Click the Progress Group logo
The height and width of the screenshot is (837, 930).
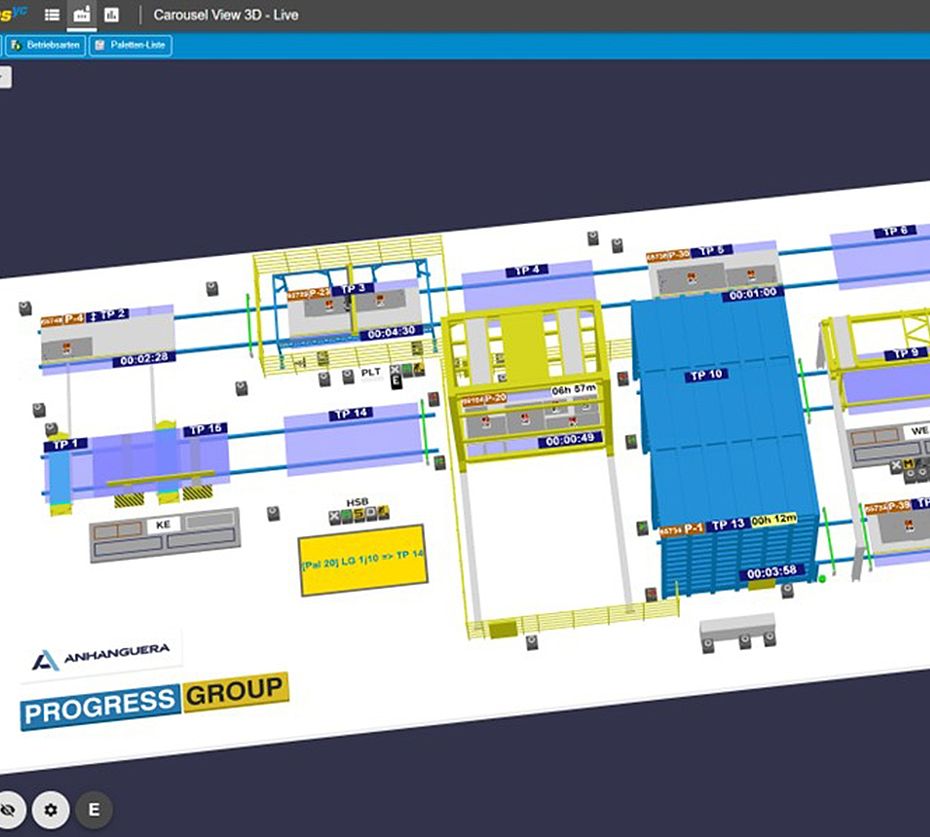click(155, 701)
